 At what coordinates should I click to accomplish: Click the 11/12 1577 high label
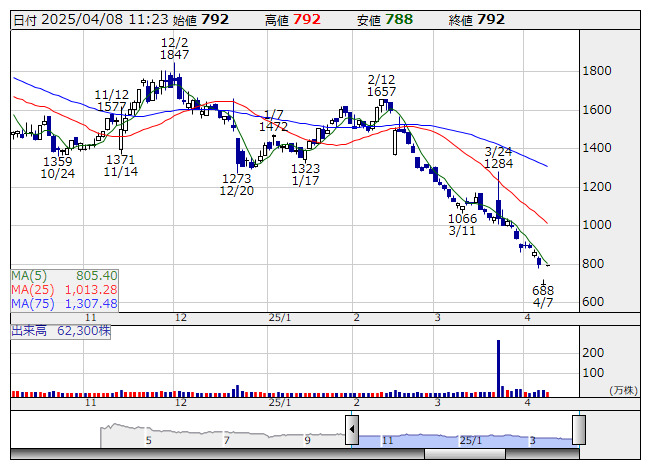[111, 100]
